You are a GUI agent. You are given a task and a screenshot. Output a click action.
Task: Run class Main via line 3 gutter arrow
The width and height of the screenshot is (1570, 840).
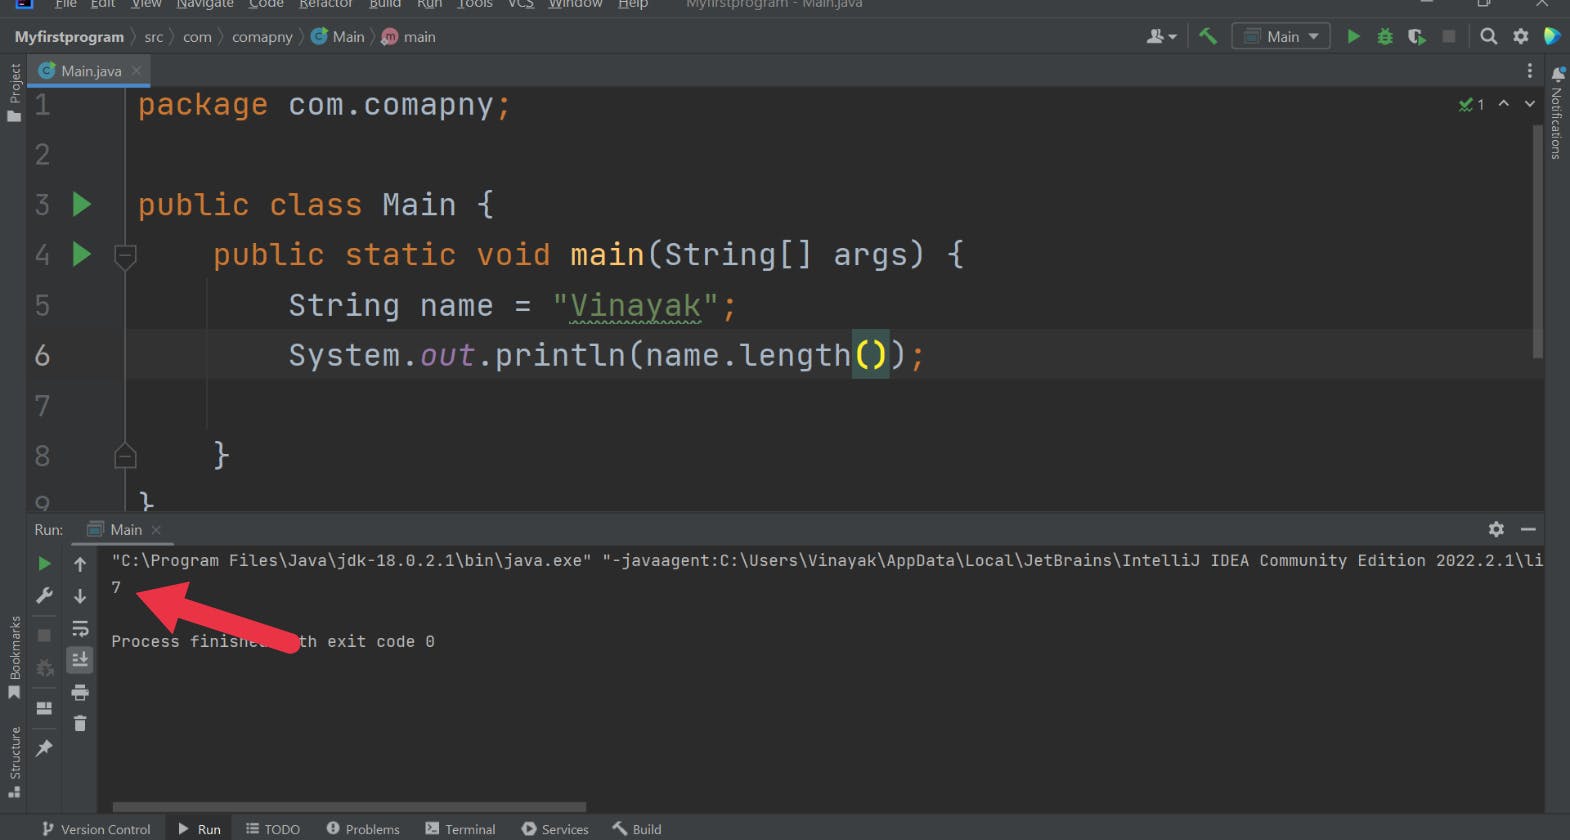point(82,205)
